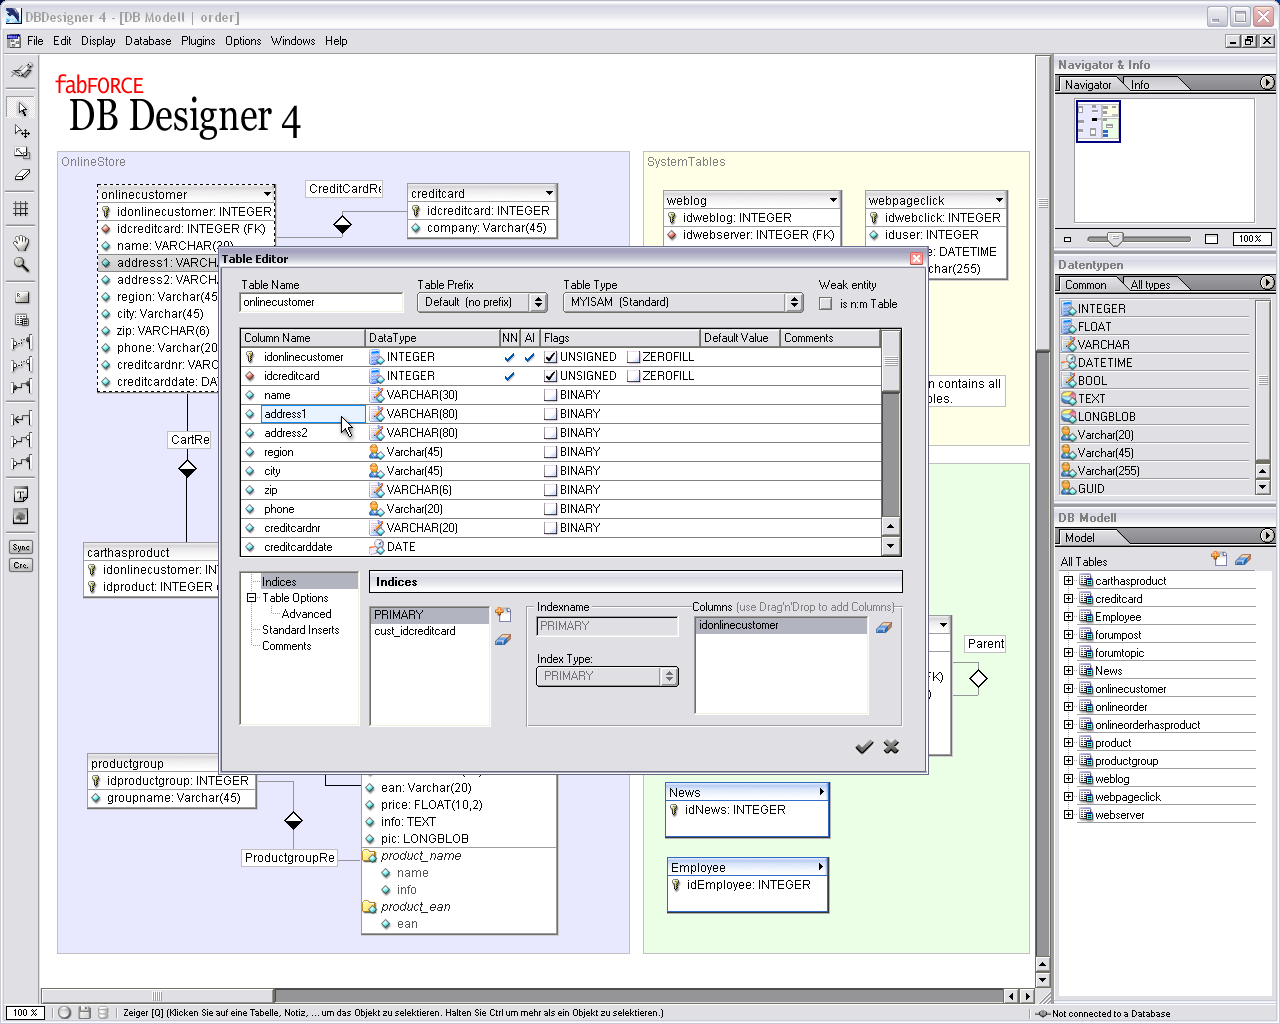Toggle the BINARY flag for the name column
Screen dimensions: 1280x1024
point(551,394)
